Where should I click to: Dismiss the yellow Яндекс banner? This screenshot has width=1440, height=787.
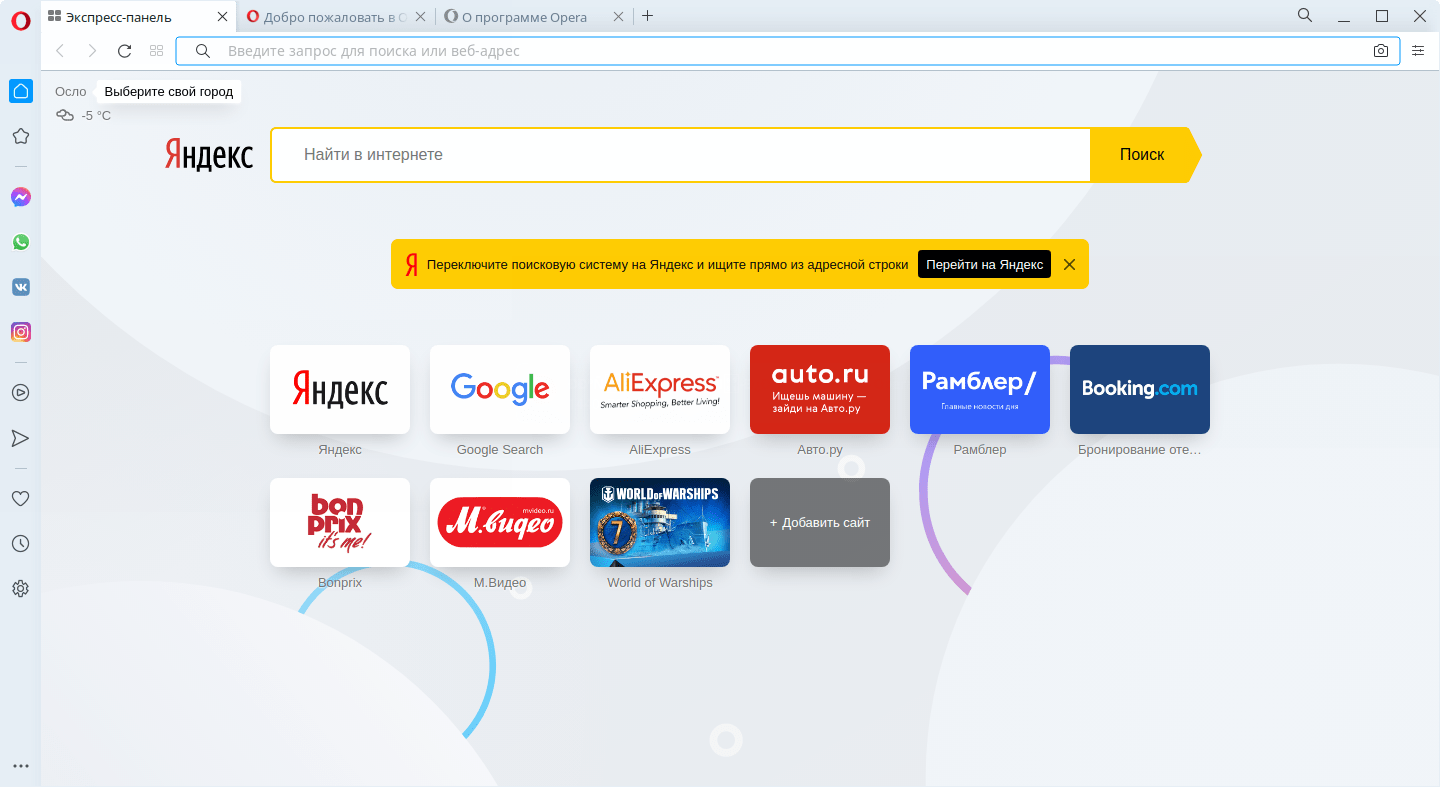(x=1069, y=265)
